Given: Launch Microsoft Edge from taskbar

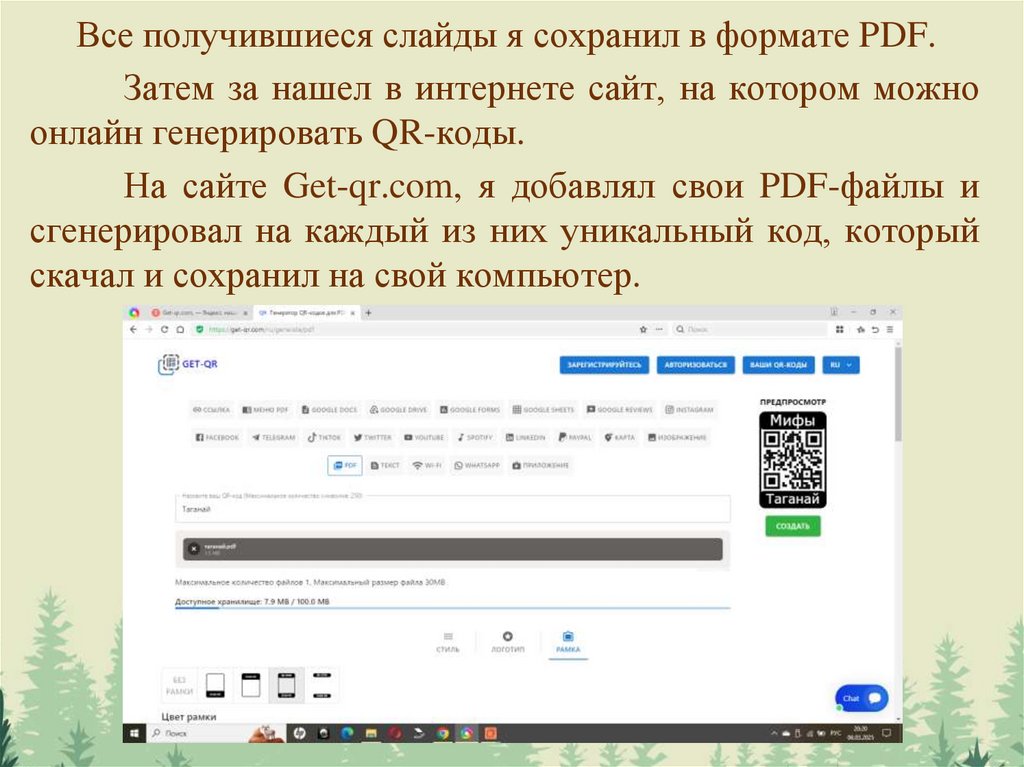Looking at the screenshot, I should (x=347, y=733).
